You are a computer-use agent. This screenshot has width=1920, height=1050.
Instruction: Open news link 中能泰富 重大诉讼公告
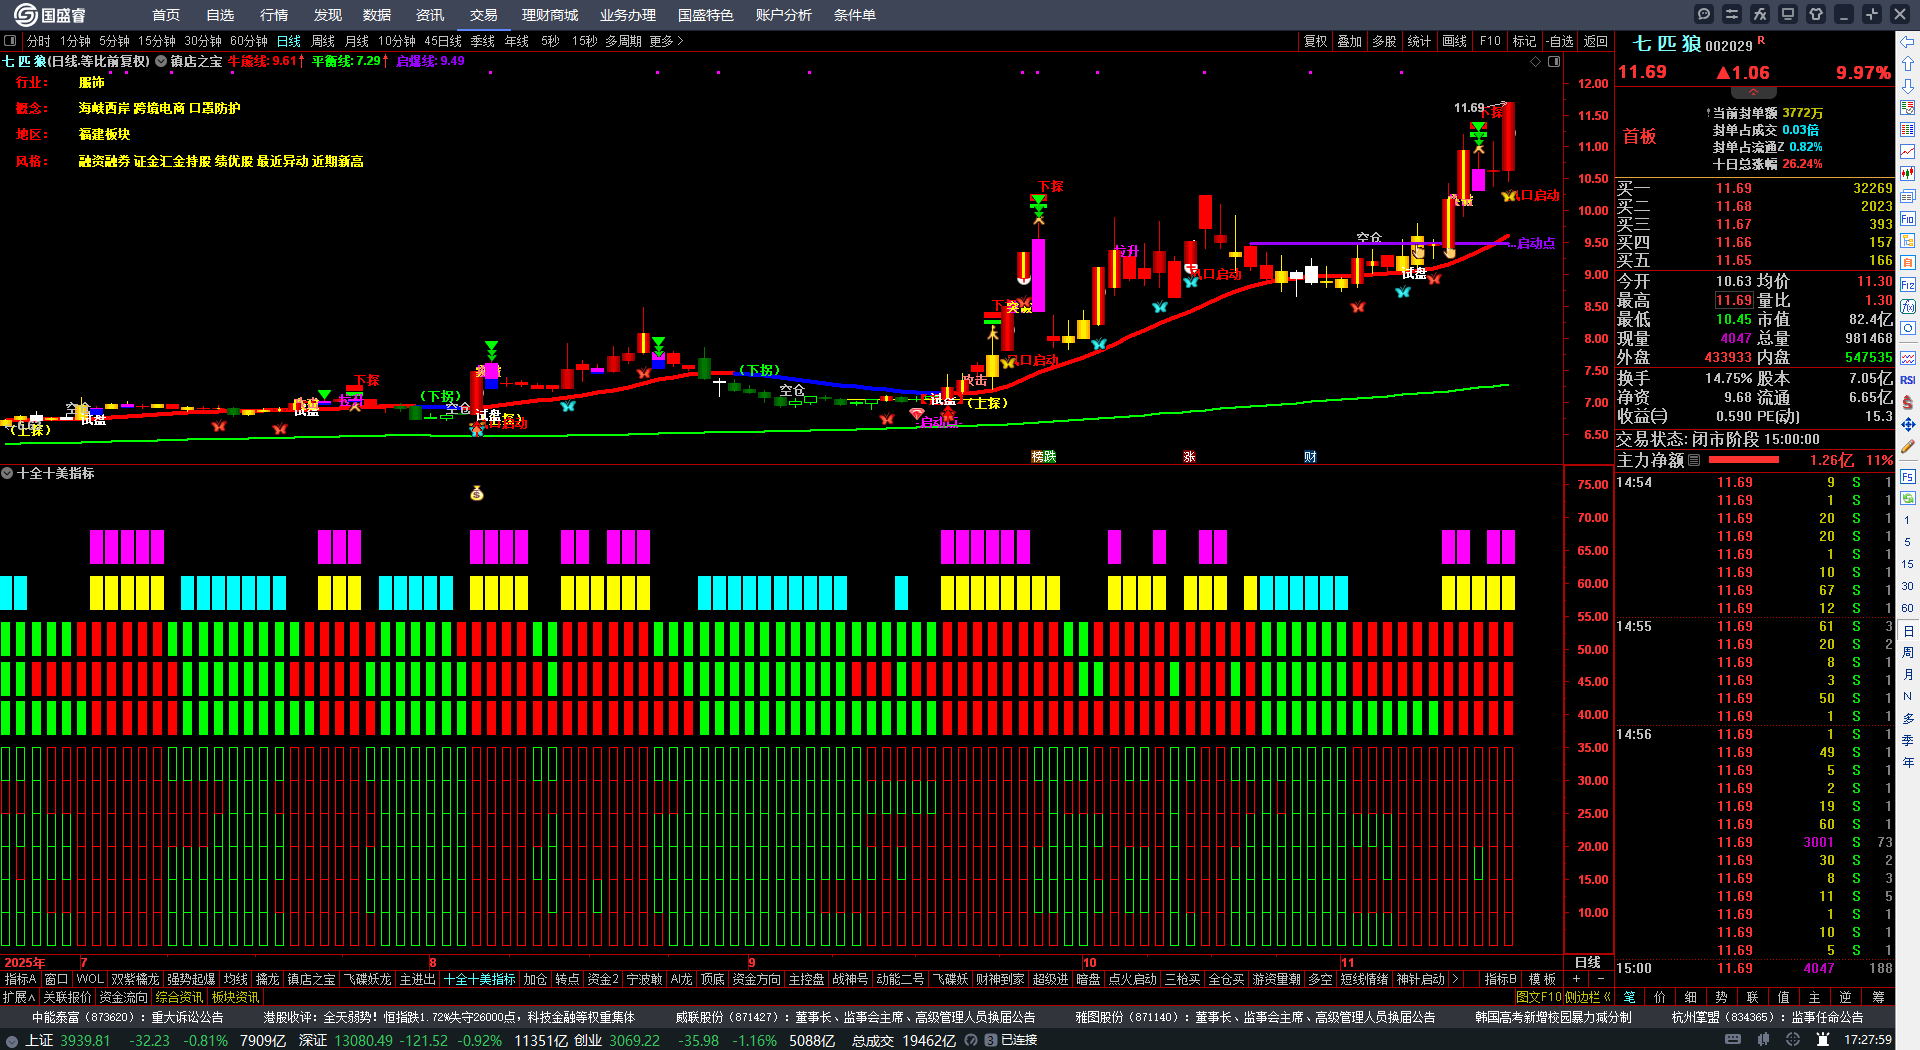point(127,1017)
